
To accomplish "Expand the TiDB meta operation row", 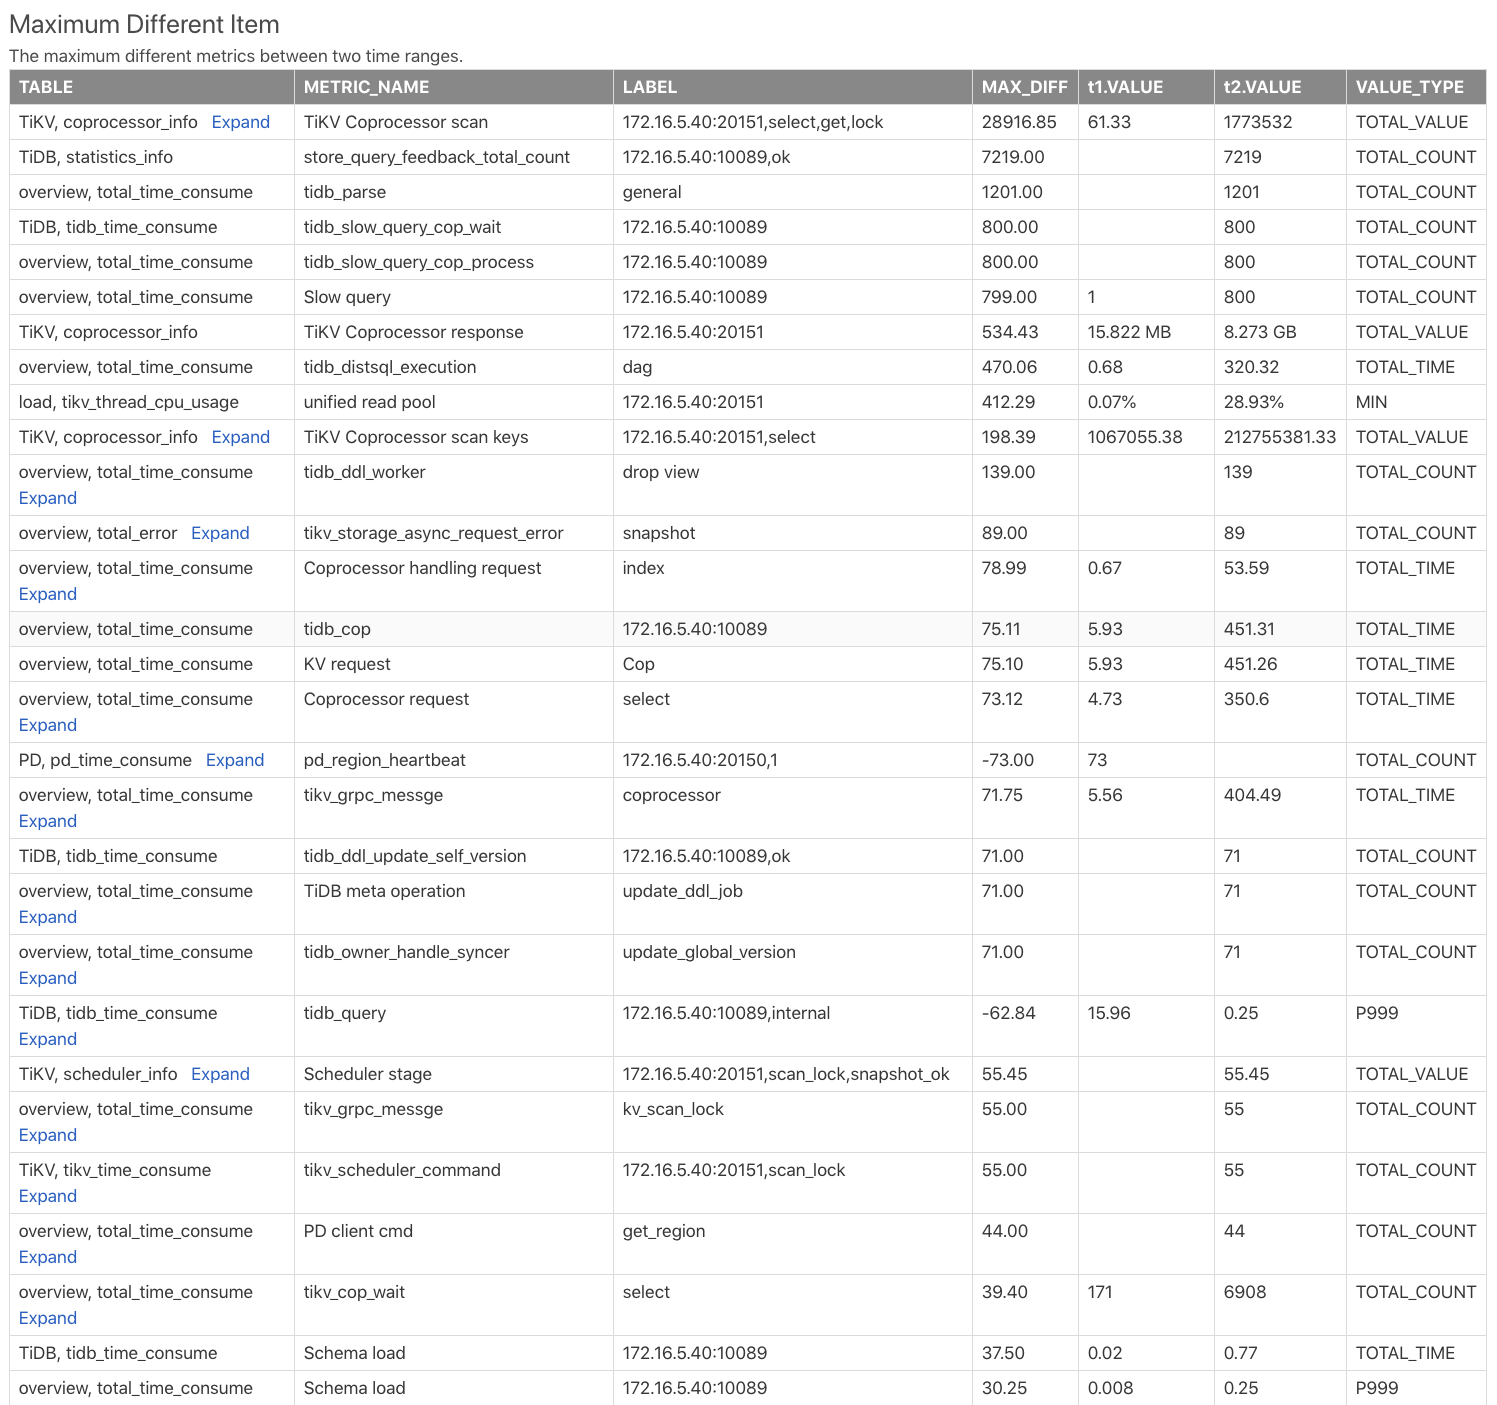I will click(x=48, y=917).
